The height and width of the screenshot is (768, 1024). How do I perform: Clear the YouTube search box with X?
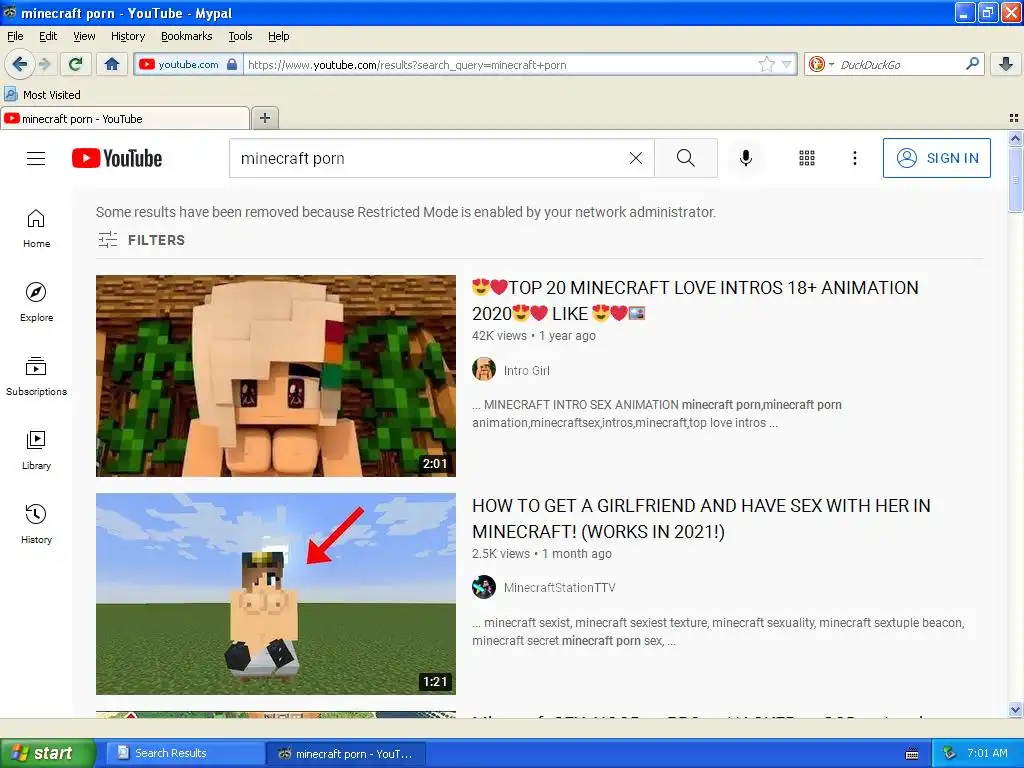pos(635,158)
